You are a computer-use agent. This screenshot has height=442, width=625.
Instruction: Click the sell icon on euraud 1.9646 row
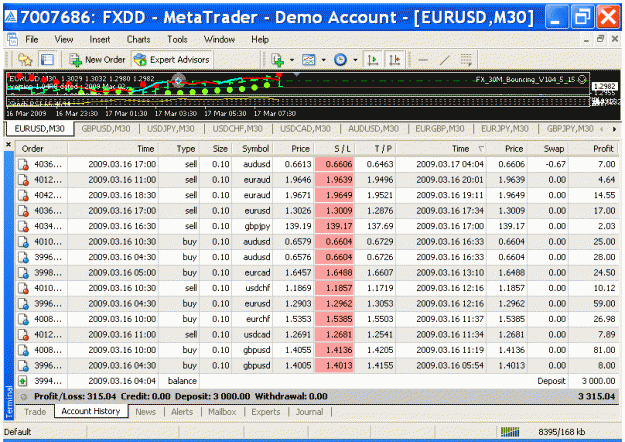click(24, 180)
